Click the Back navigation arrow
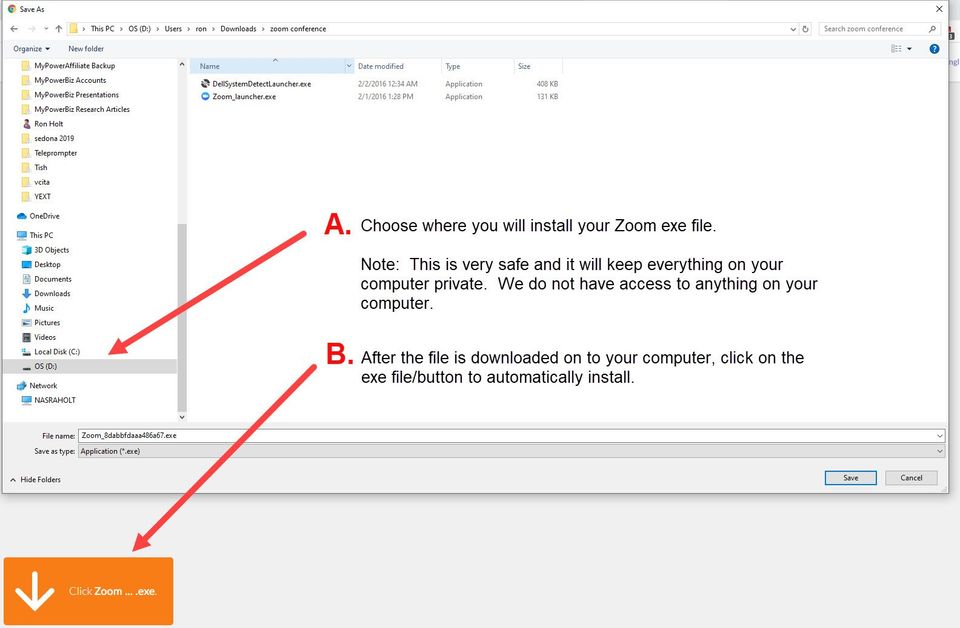The width and height of the screenshot is (960, 628). (14, 29)
